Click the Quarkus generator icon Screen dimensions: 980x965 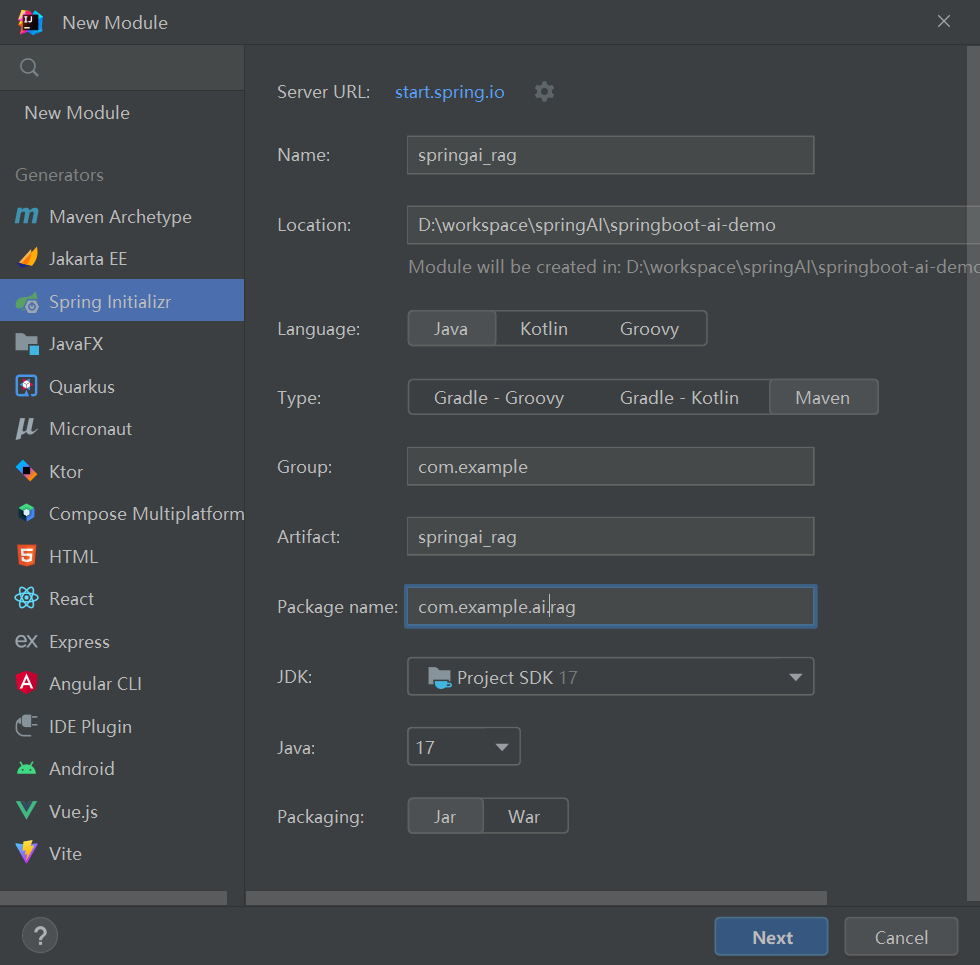pos(27,387)
